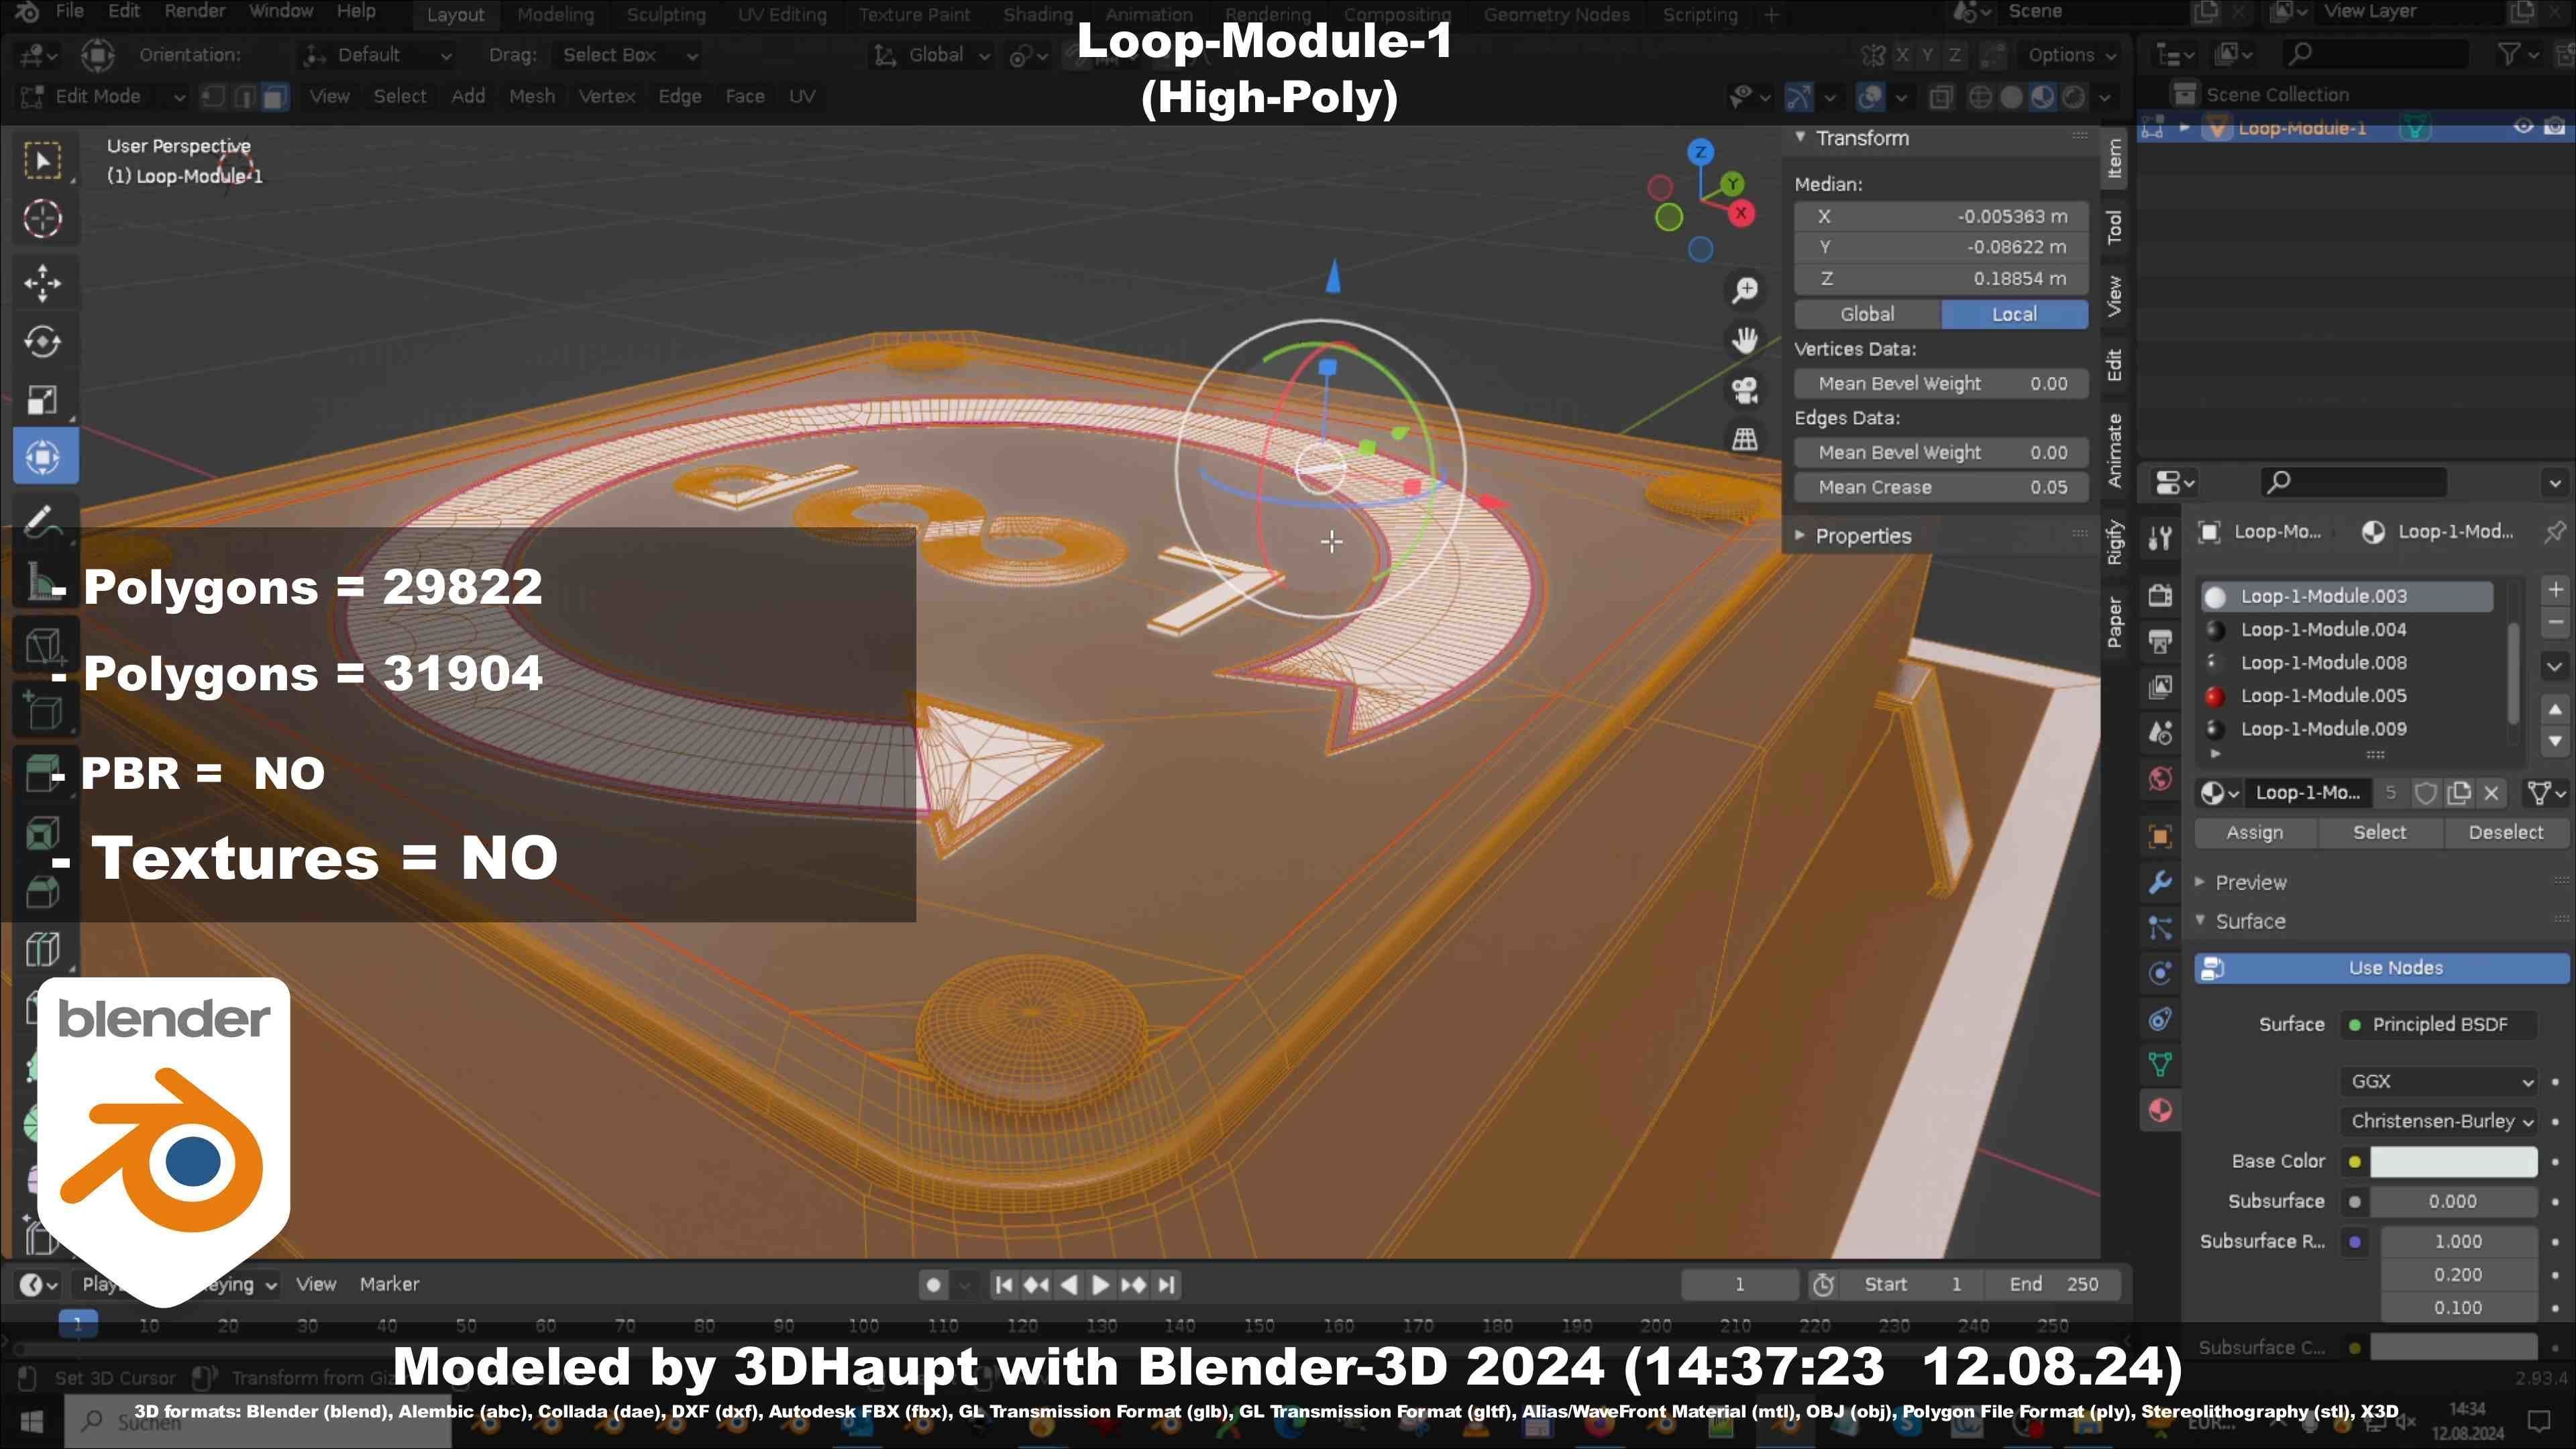This screenshot has width=2576, height=1449.
Task: Open the Render properties tab icon
Action: pyautogui.click(x=2160, y=595)
